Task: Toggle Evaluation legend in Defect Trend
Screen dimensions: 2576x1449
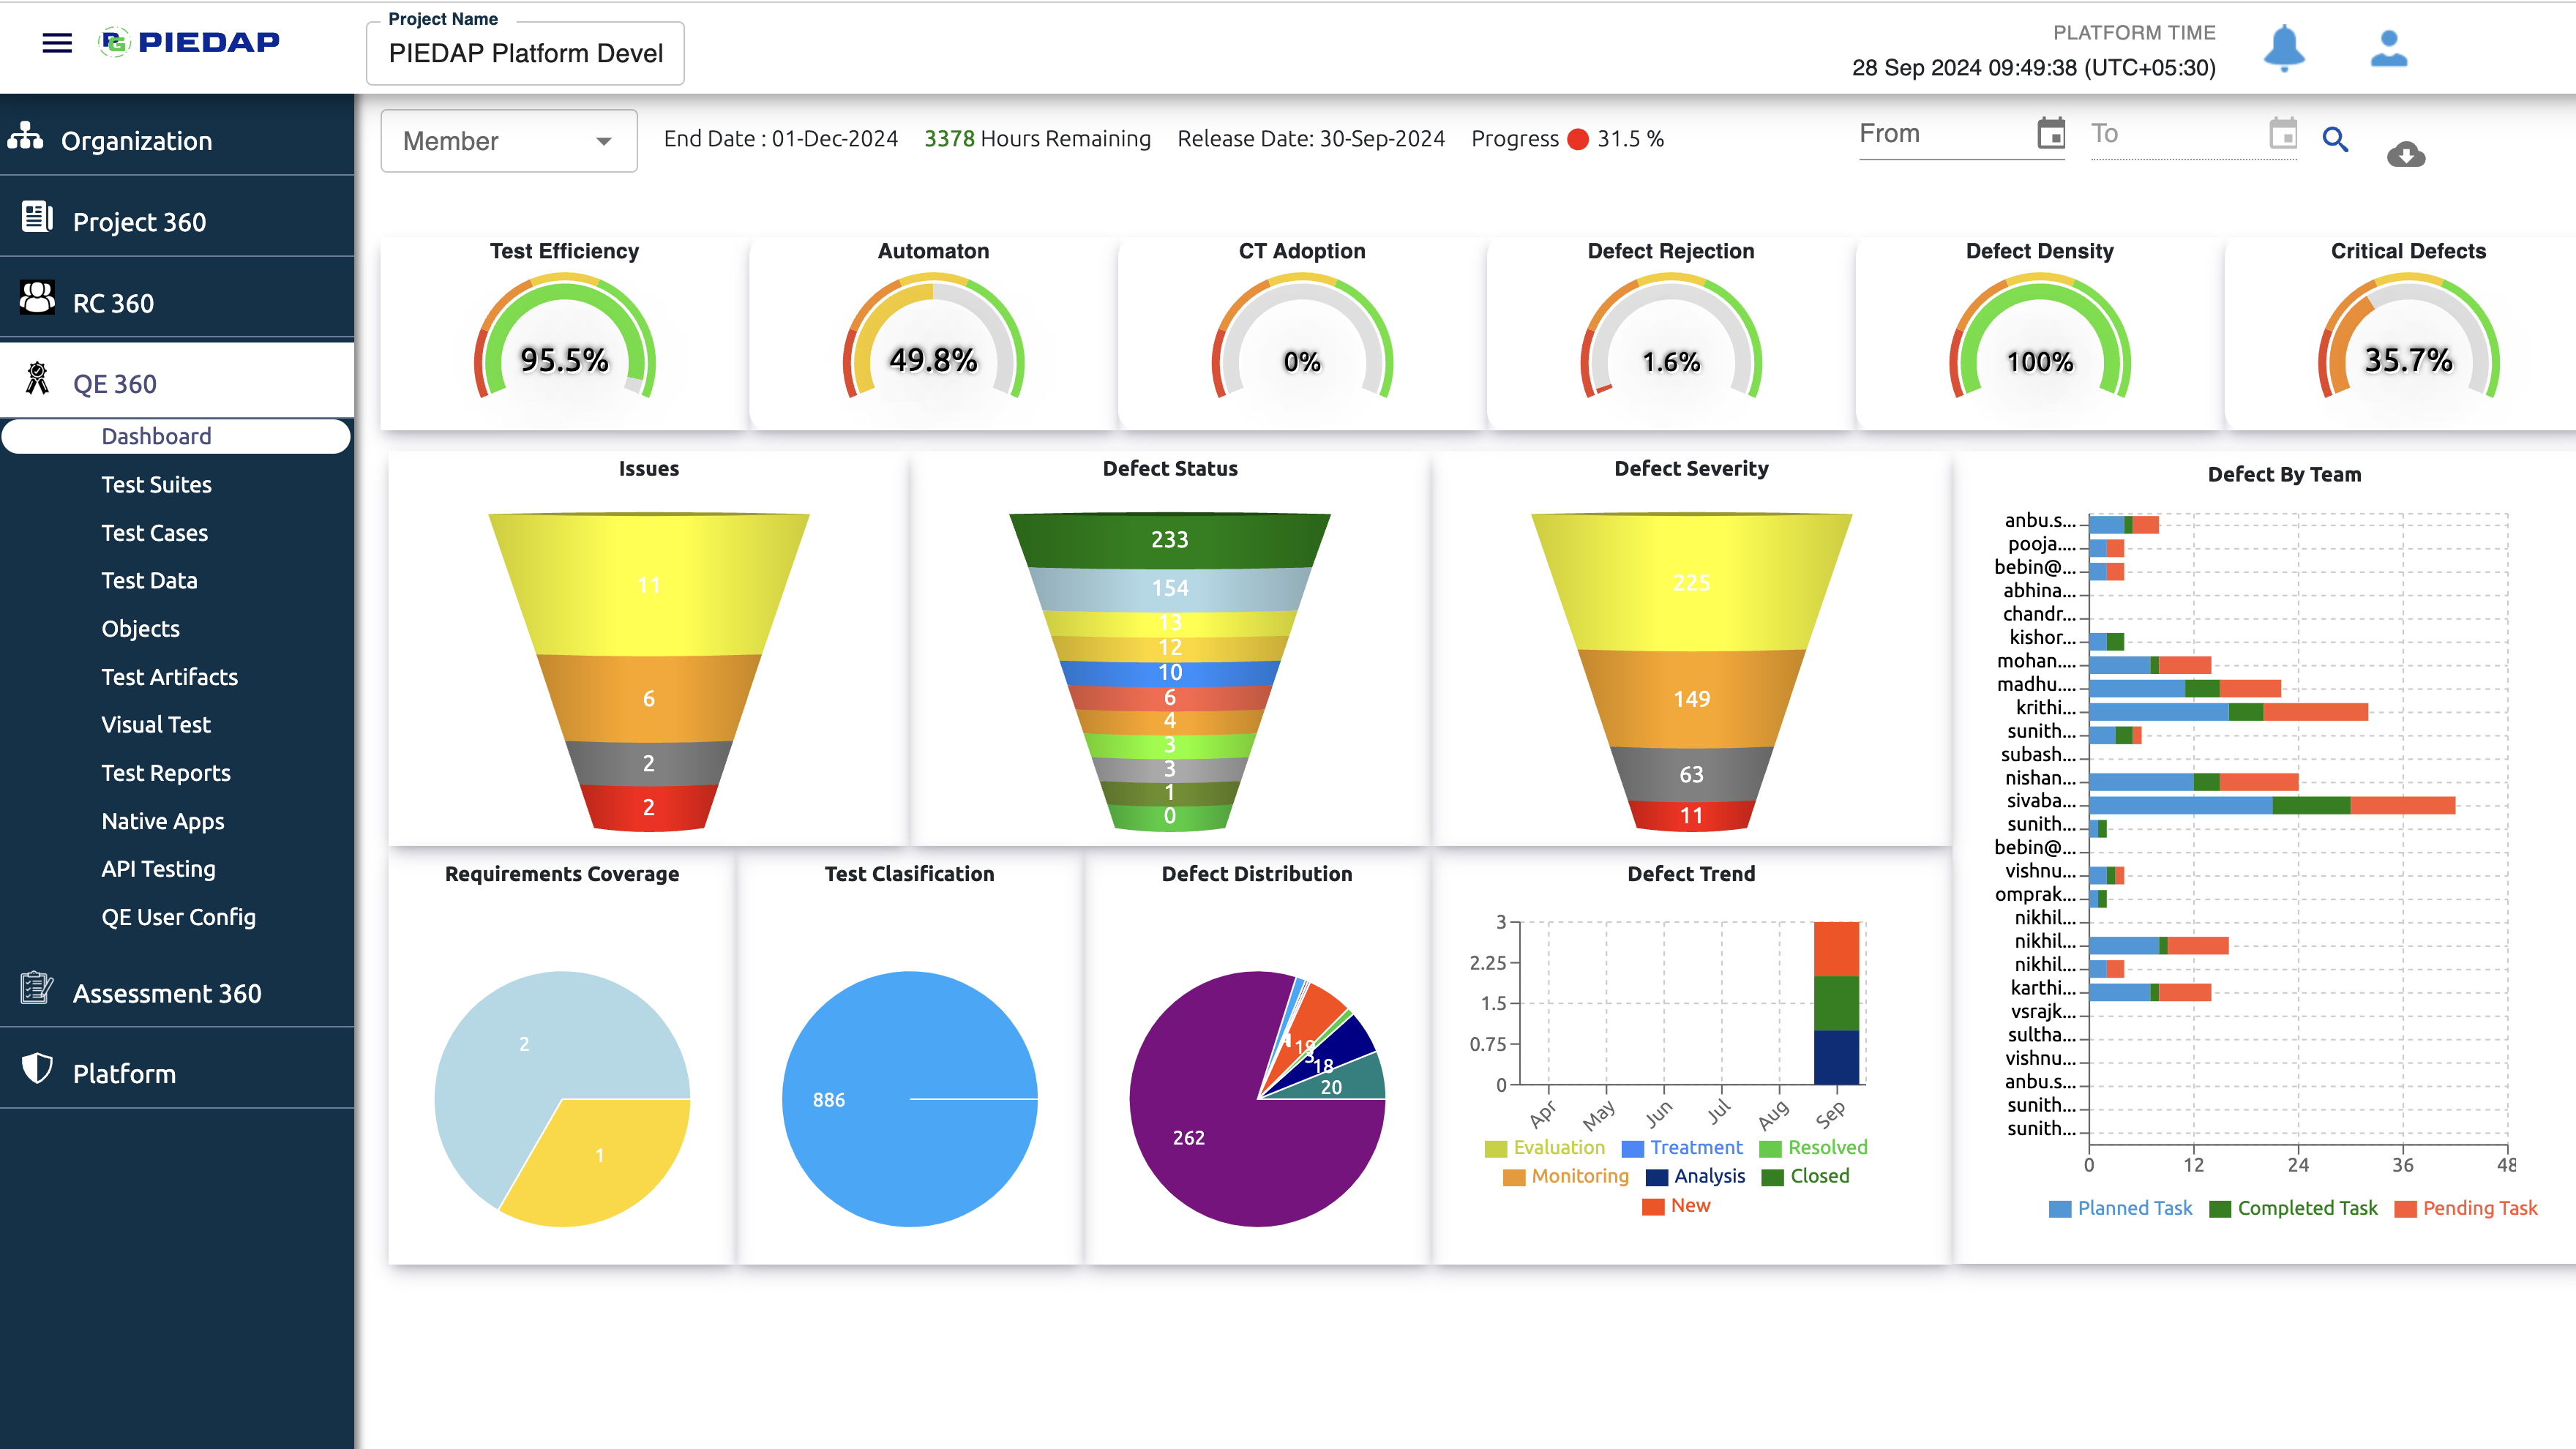Action: coord(1545,1147)
